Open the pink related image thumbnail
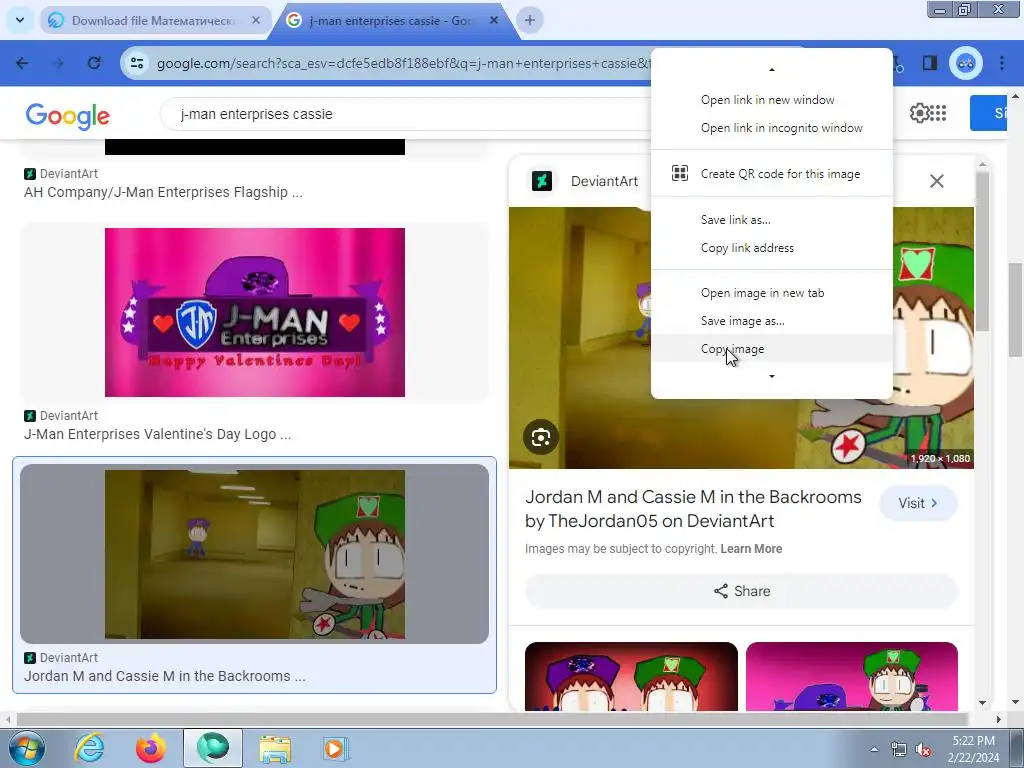Viewport: 1024px width, 768px height. (852, 677)
